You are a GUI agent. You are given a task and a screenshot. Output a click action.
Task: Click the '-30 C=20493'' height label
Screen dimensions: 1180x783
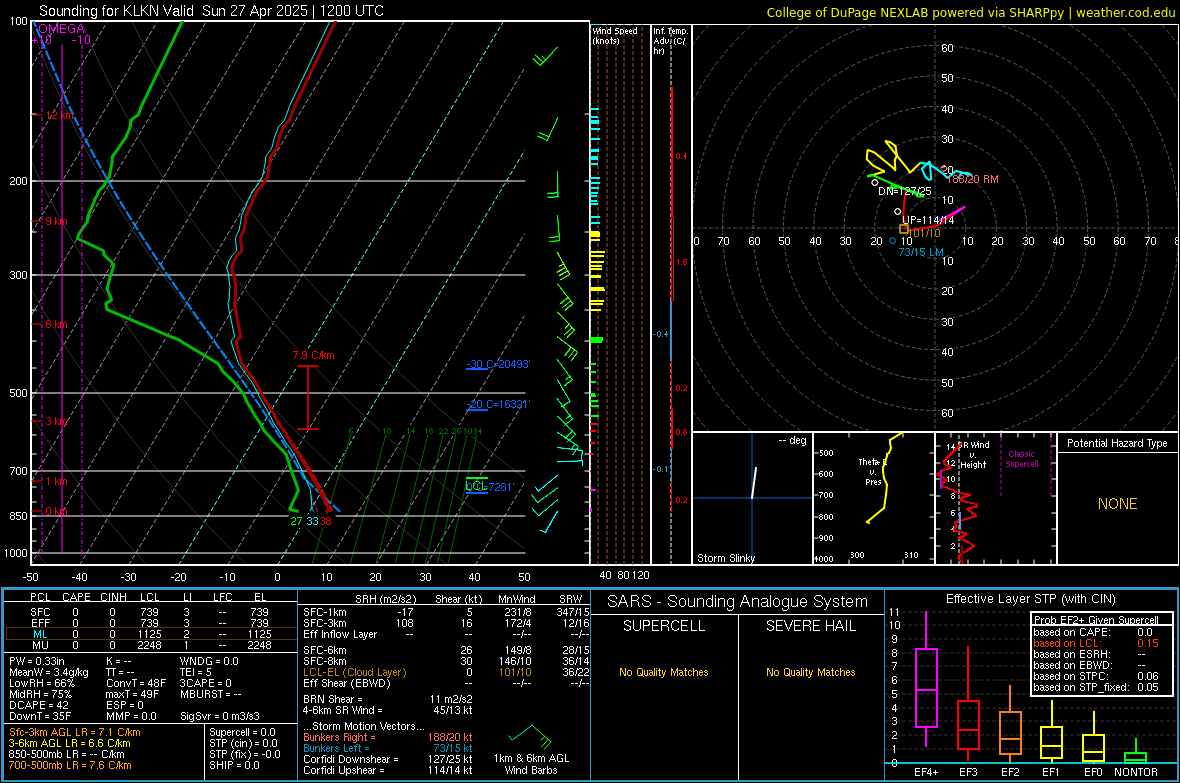pos(498,364)
